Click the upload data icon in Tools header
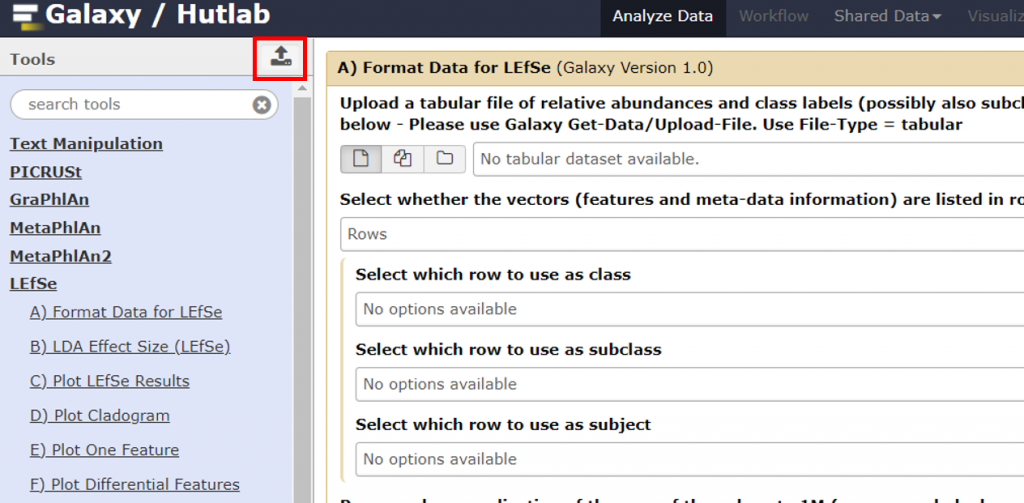1024x503 pixels. point(280,58)
